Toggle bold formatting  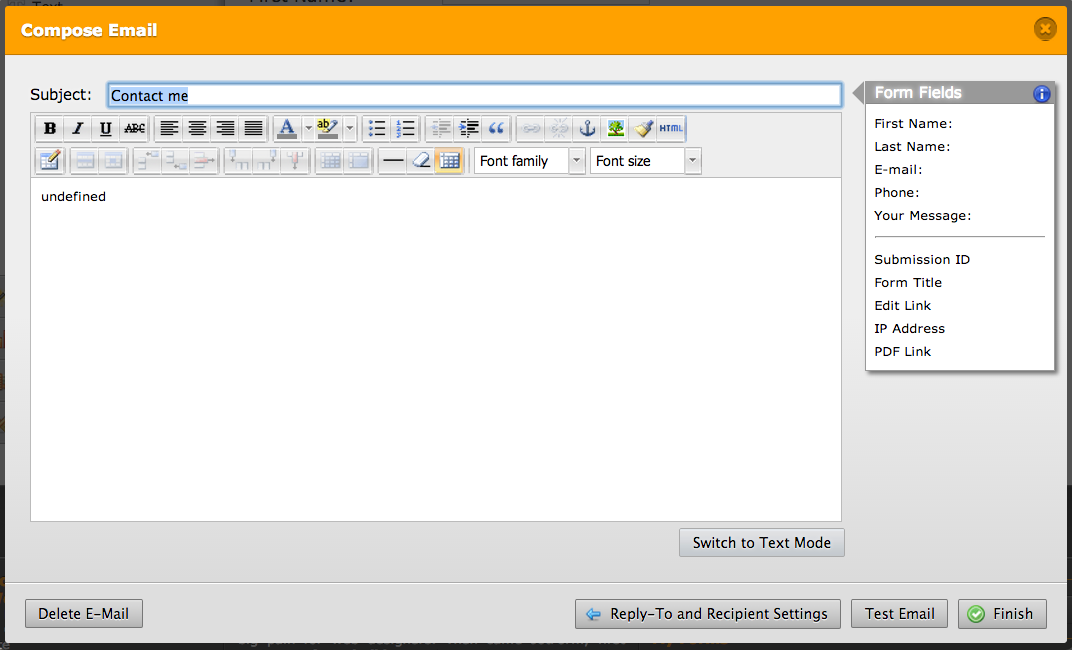50,128
